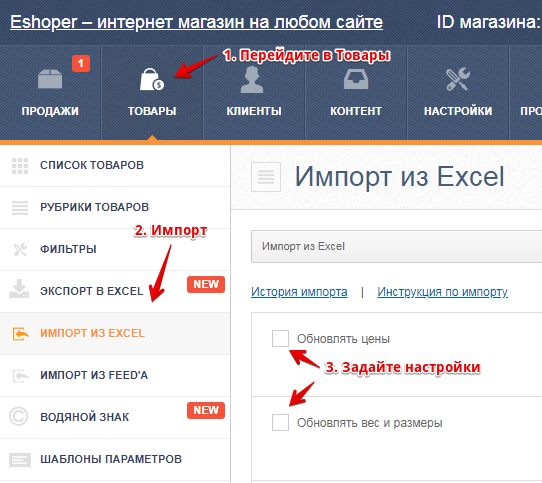
Task: Click the orange arrow icon beside Импорт из Excel
Action: pos(20,334)
